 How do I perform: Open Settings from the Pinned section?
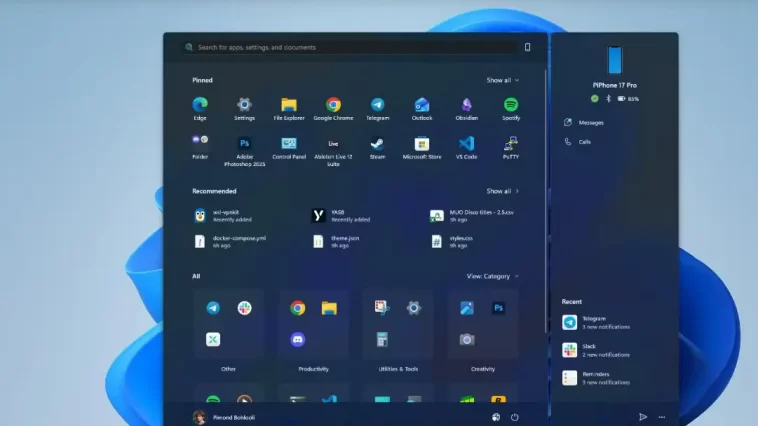(x=244, y=108)
